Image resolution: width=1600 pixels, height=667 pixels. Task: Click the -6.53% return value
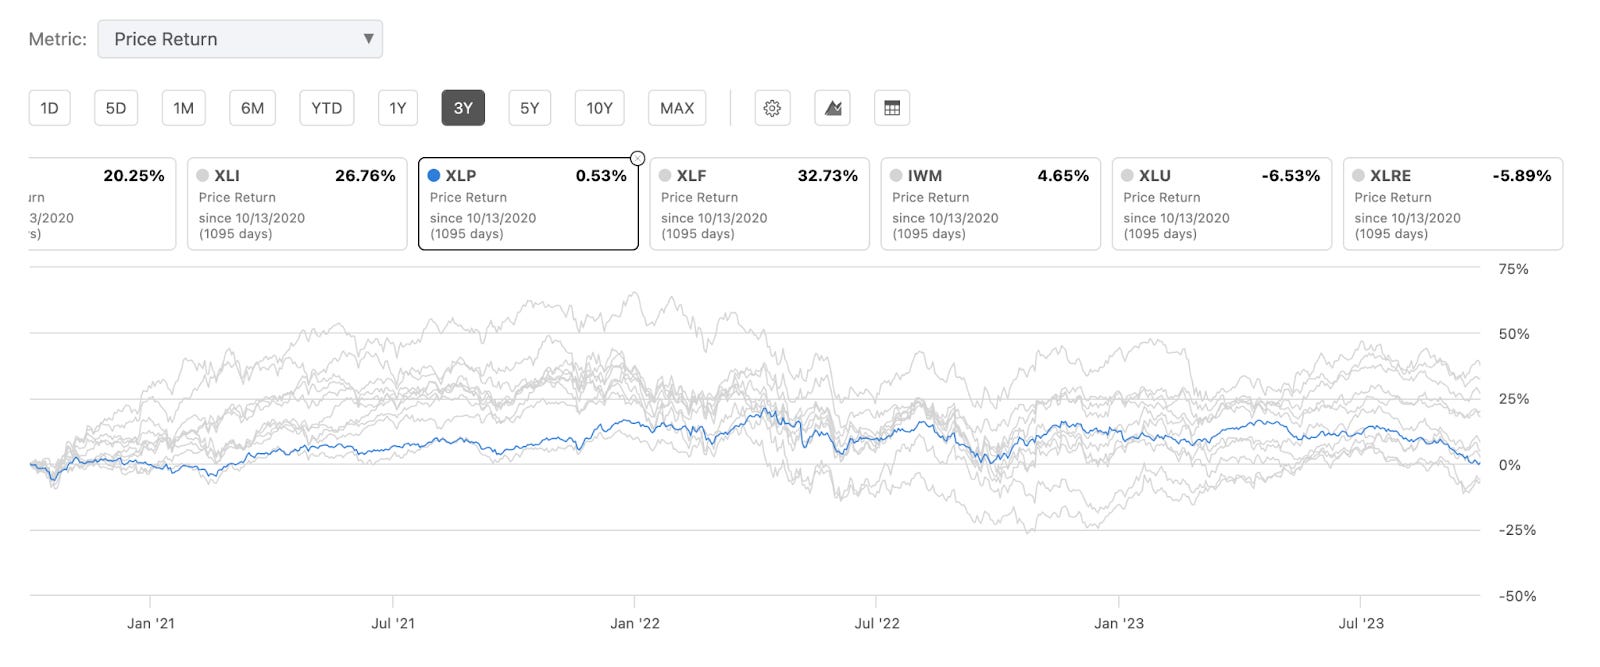pos(1291,176)
